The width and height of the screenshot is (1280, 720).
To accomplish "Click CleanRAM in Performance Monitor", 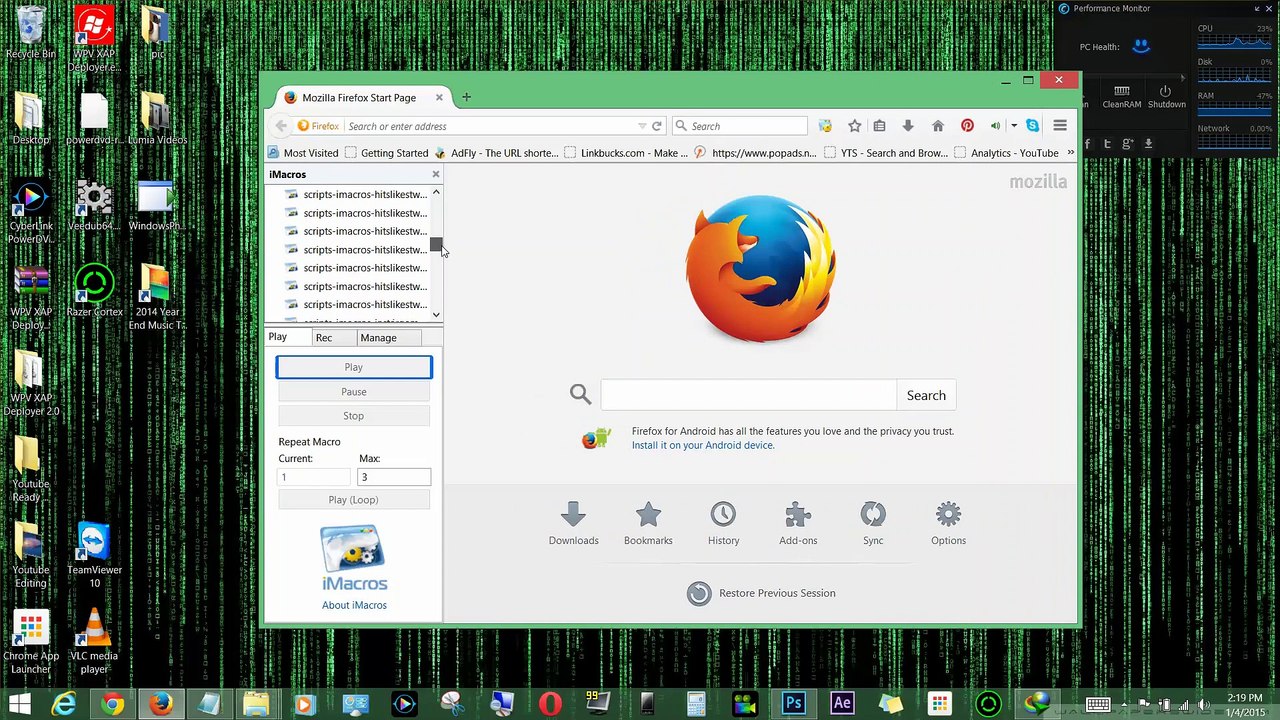I will point(1122,97).
